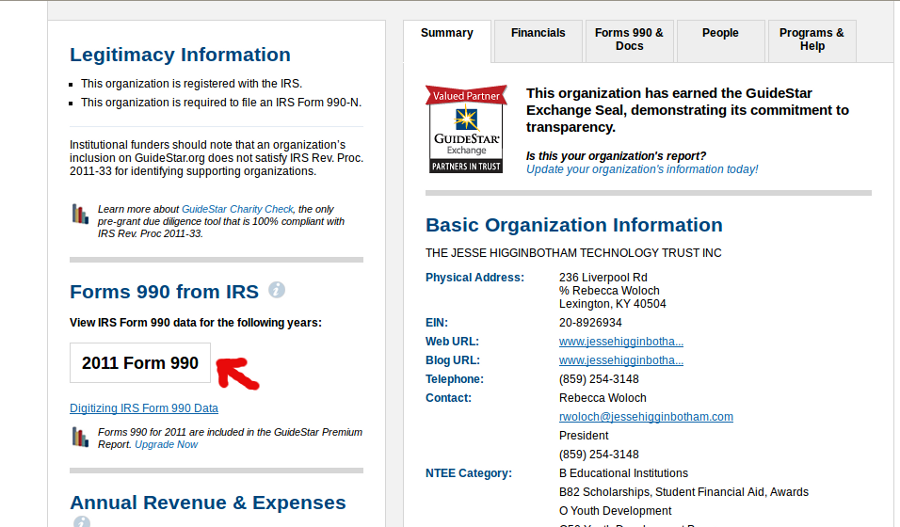The width and height of the screenshot is (900, 527).
Task: Click the 2011 Form 990 button
Action: (x=140, y=363)
